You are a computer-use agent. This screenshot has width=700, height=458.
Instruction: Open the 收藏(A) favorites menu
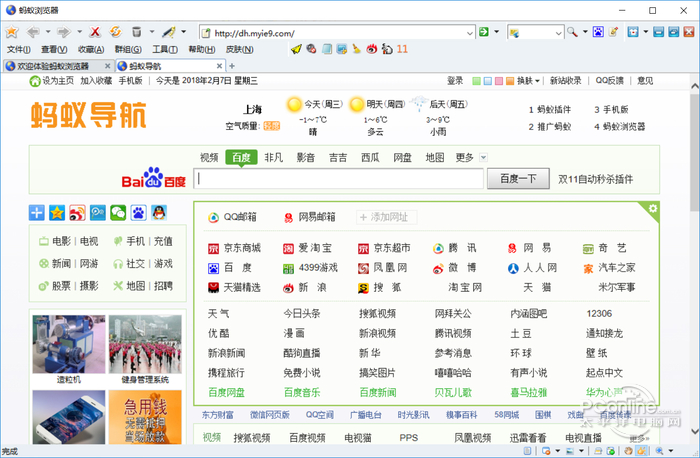[91, 49]
